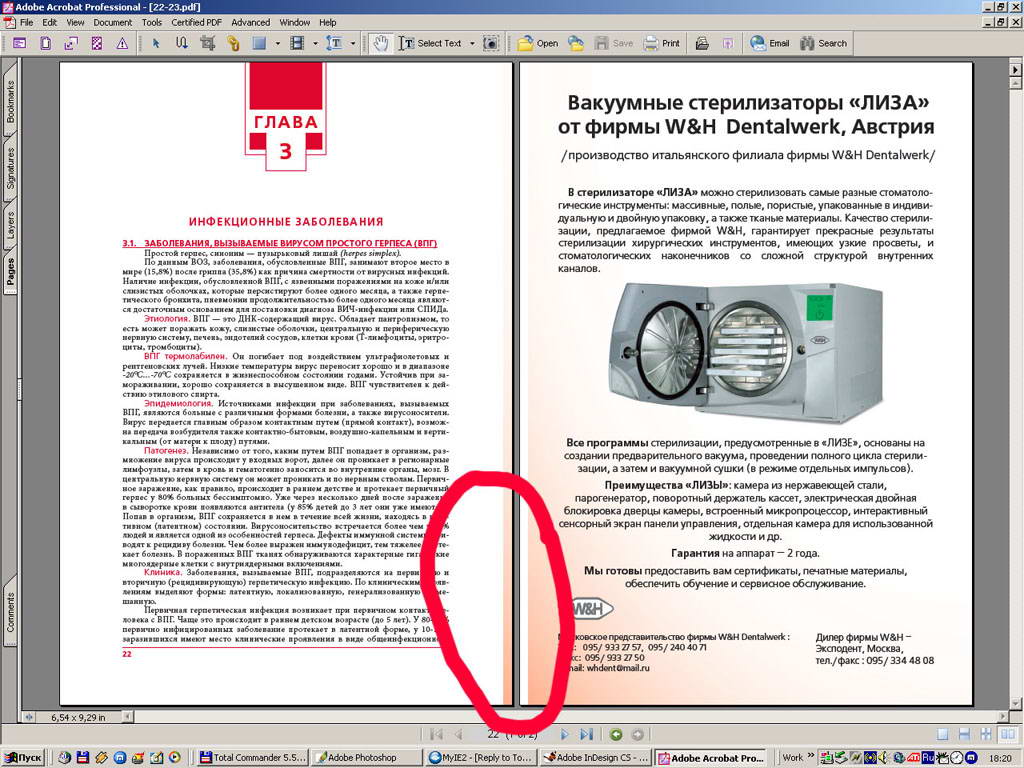Switch to Total Commander in taskbar

251,758
